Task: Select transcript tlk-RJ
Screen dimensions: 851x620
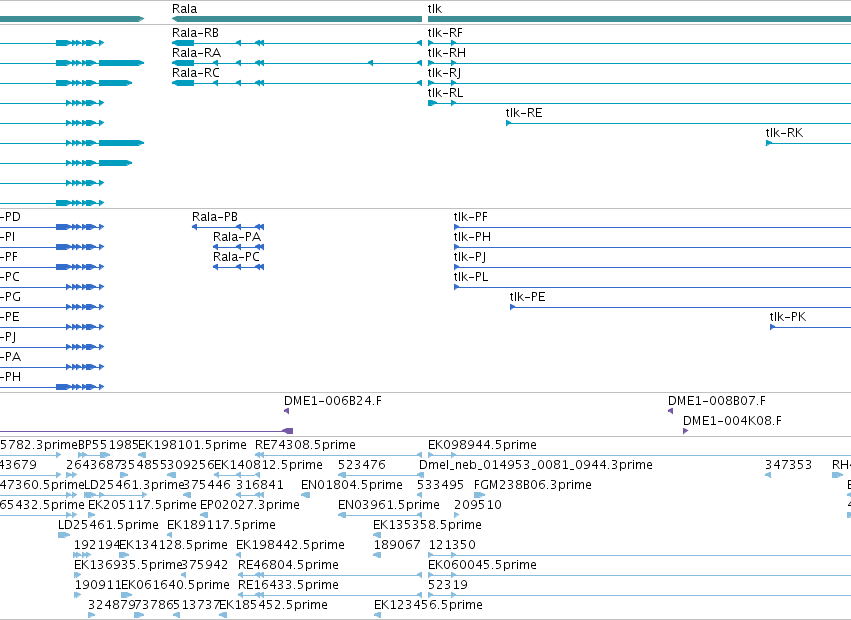Action: click(x=444, y=73)
